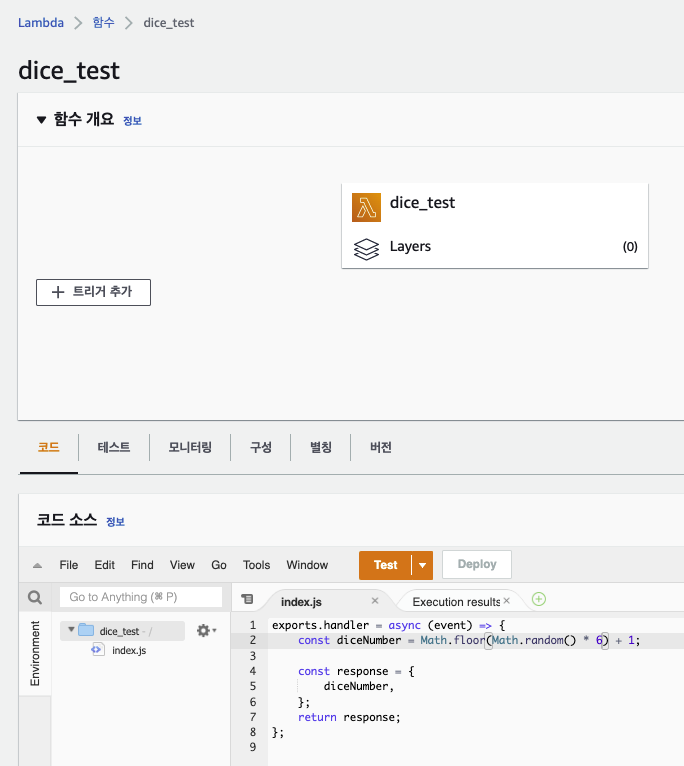Image resolution: width=684 pixels, height=766 pixels.
Task: Click the add new tab plus icon
Action: click(539, 600)
